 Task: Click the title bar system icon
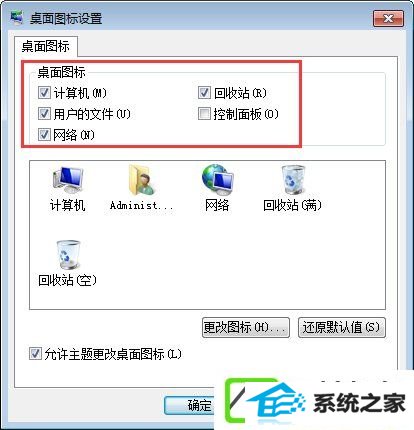(x=17, y=18)
